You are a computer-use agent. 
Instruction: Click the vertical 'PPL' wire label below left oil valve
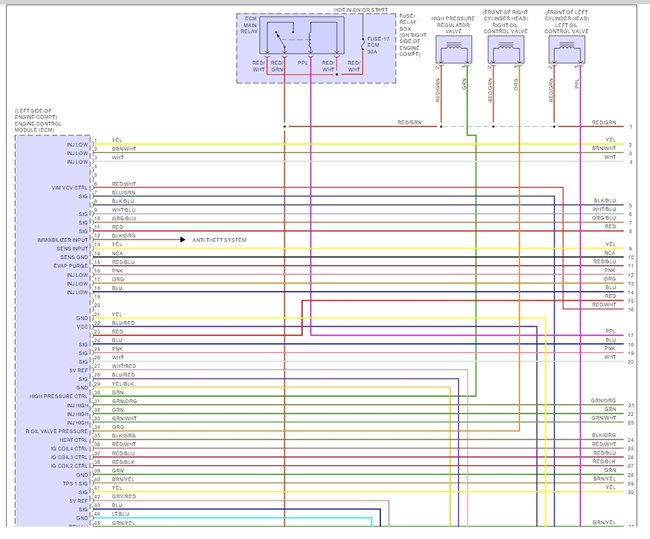click(x=577, y=84)
